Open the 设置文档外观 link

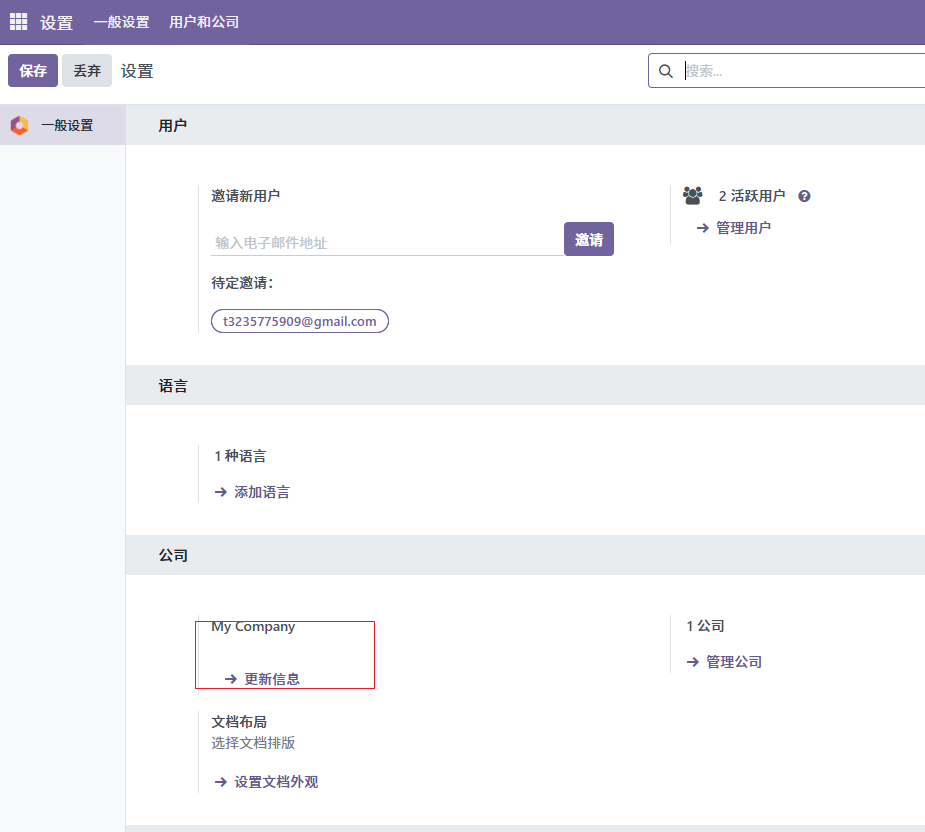[275, 782]
